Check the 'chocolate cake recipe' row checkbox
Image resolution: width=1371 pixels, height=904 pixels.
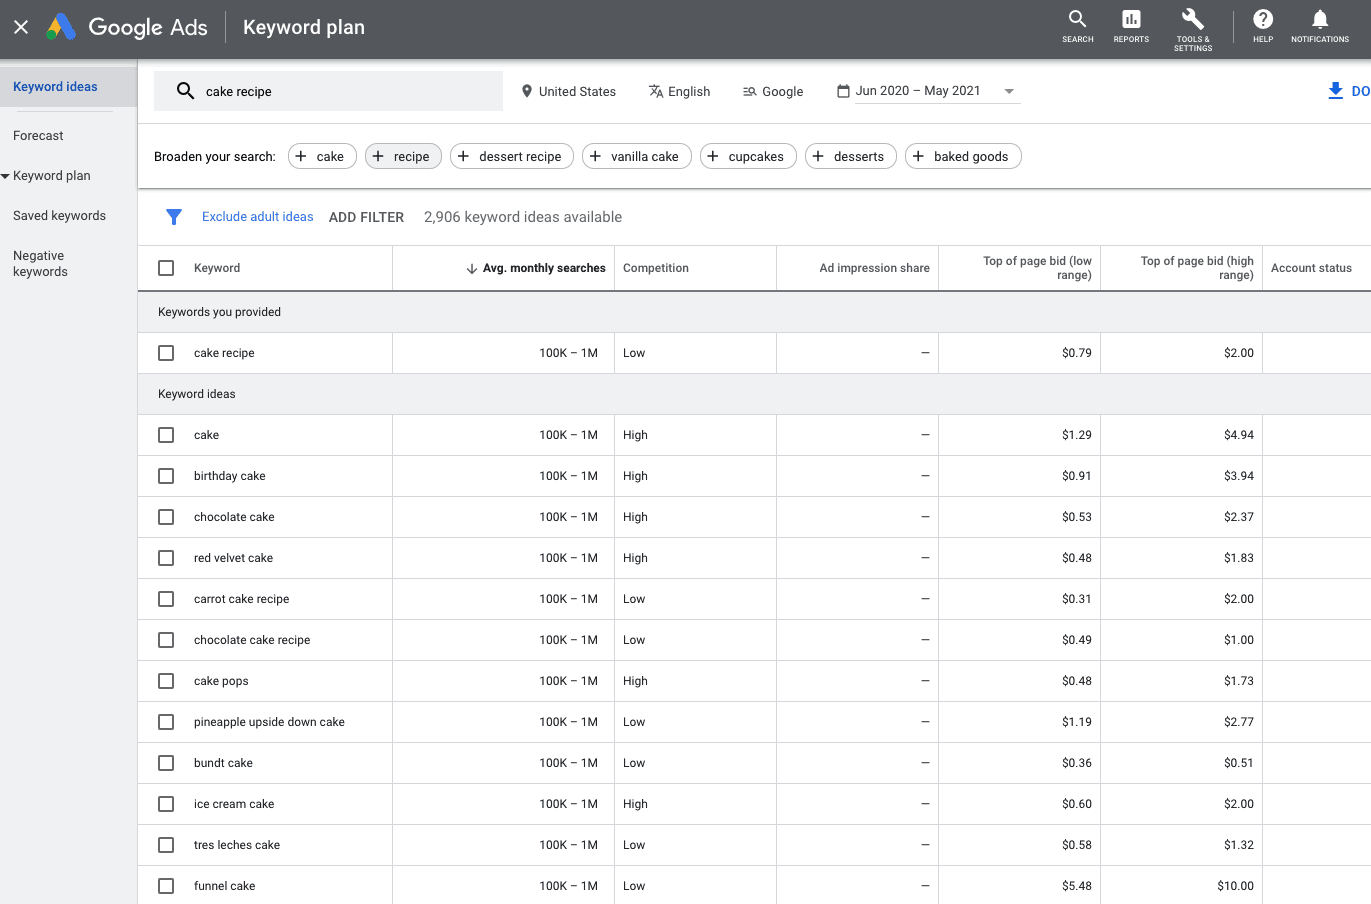(x=166, y=640)
